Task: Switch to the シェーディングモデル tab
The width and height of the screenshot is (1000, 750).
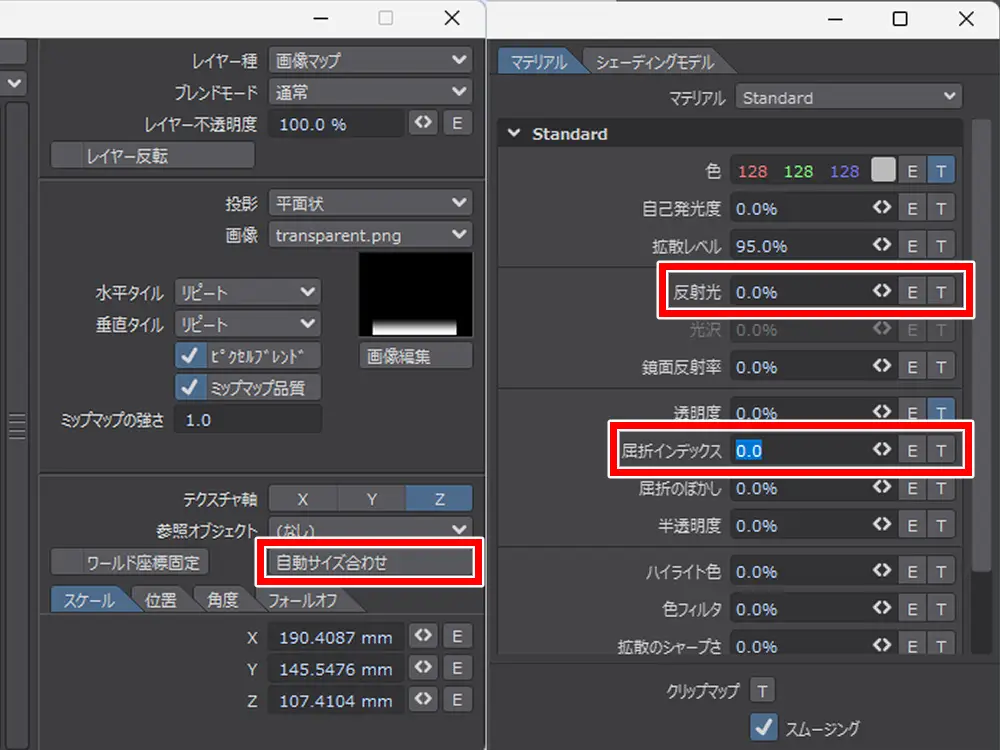Action: point(655,62)
